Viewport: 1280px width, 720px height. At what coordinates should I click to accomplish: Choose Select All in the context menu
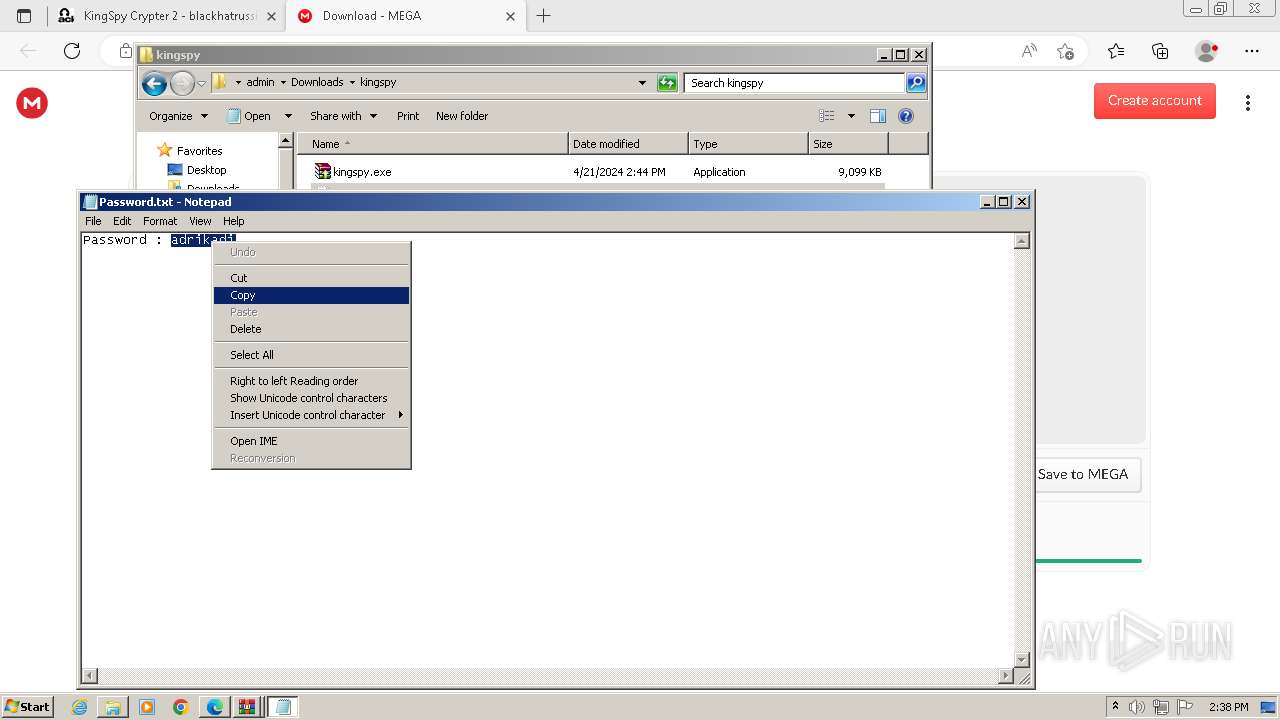pos(311,355)
